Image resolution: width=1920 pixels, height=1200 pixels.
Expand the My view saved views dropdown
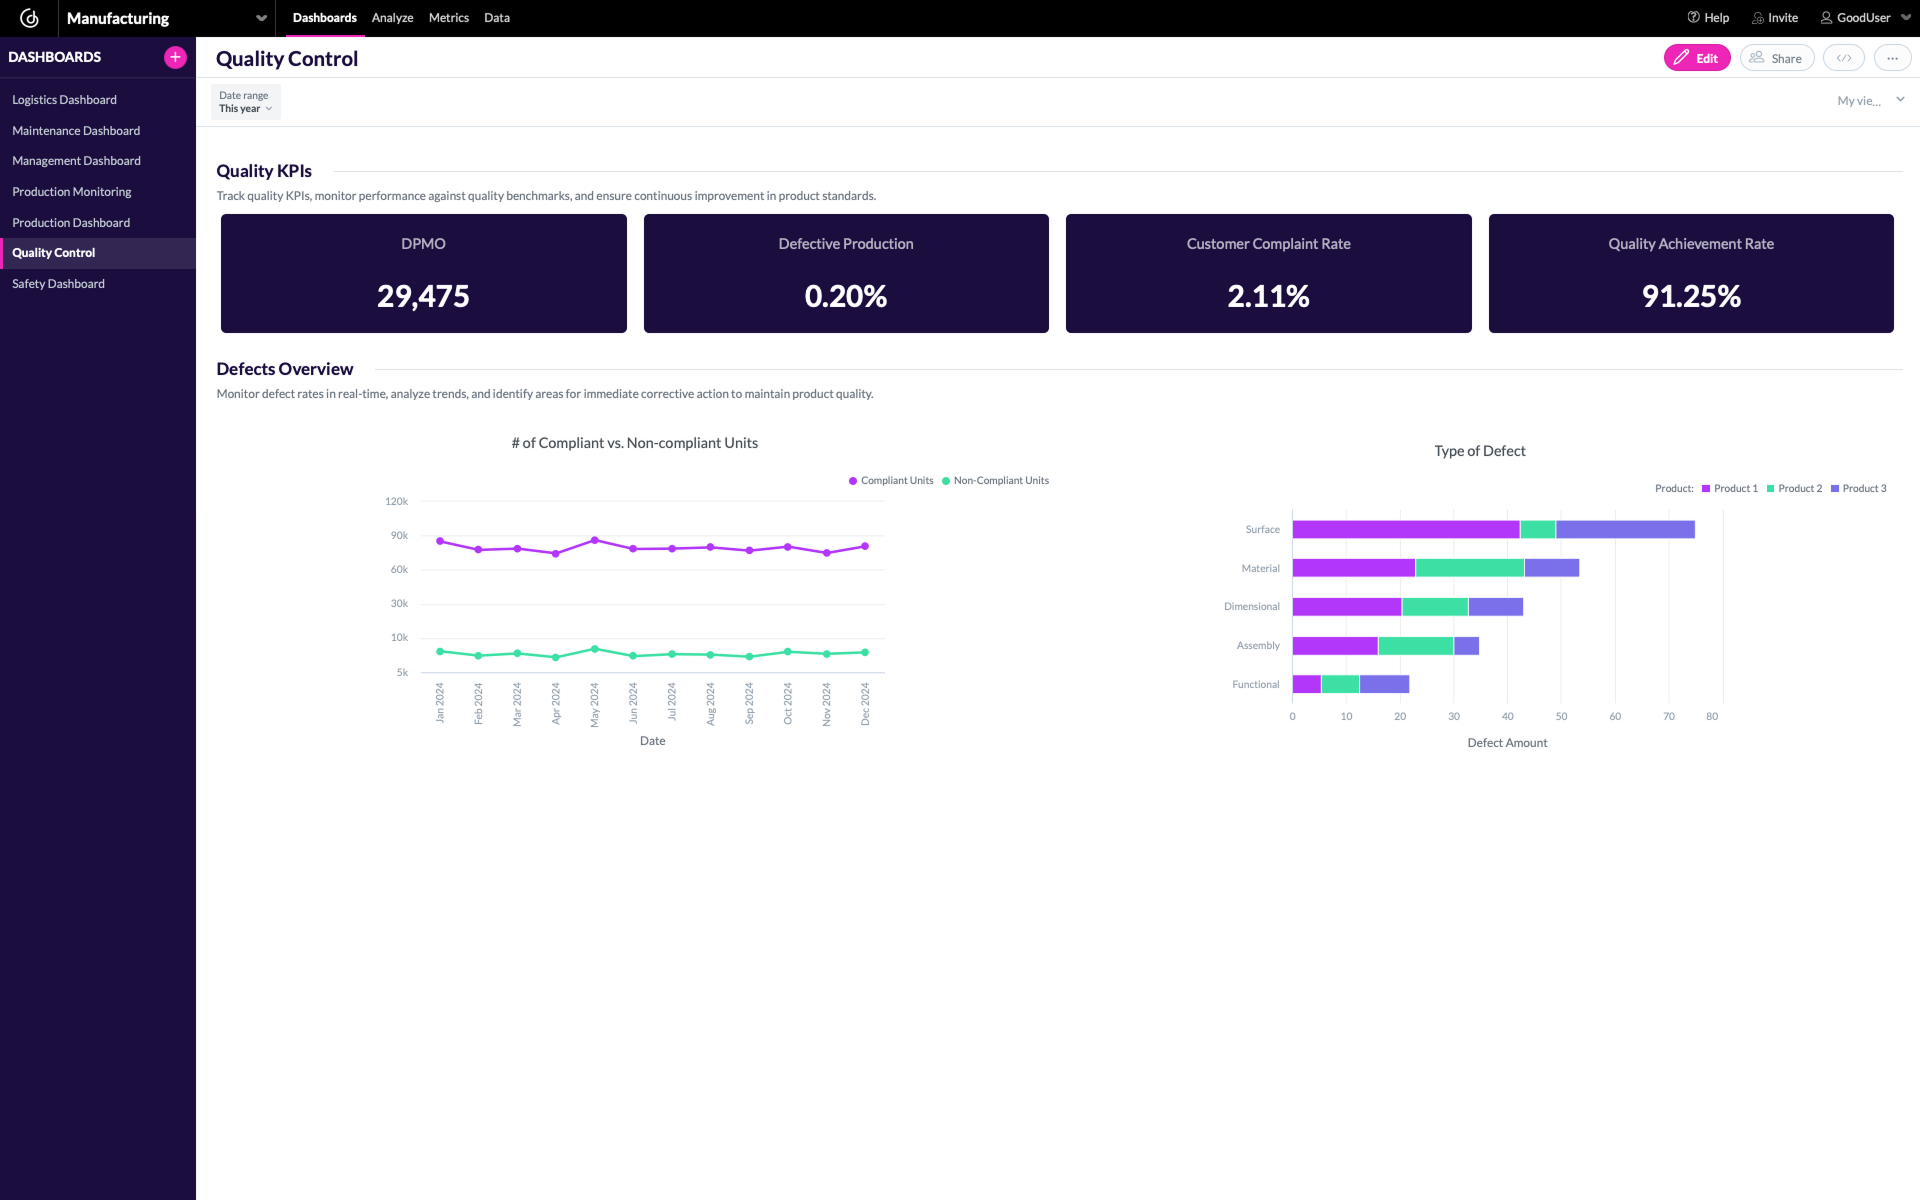pos(1868,100)
